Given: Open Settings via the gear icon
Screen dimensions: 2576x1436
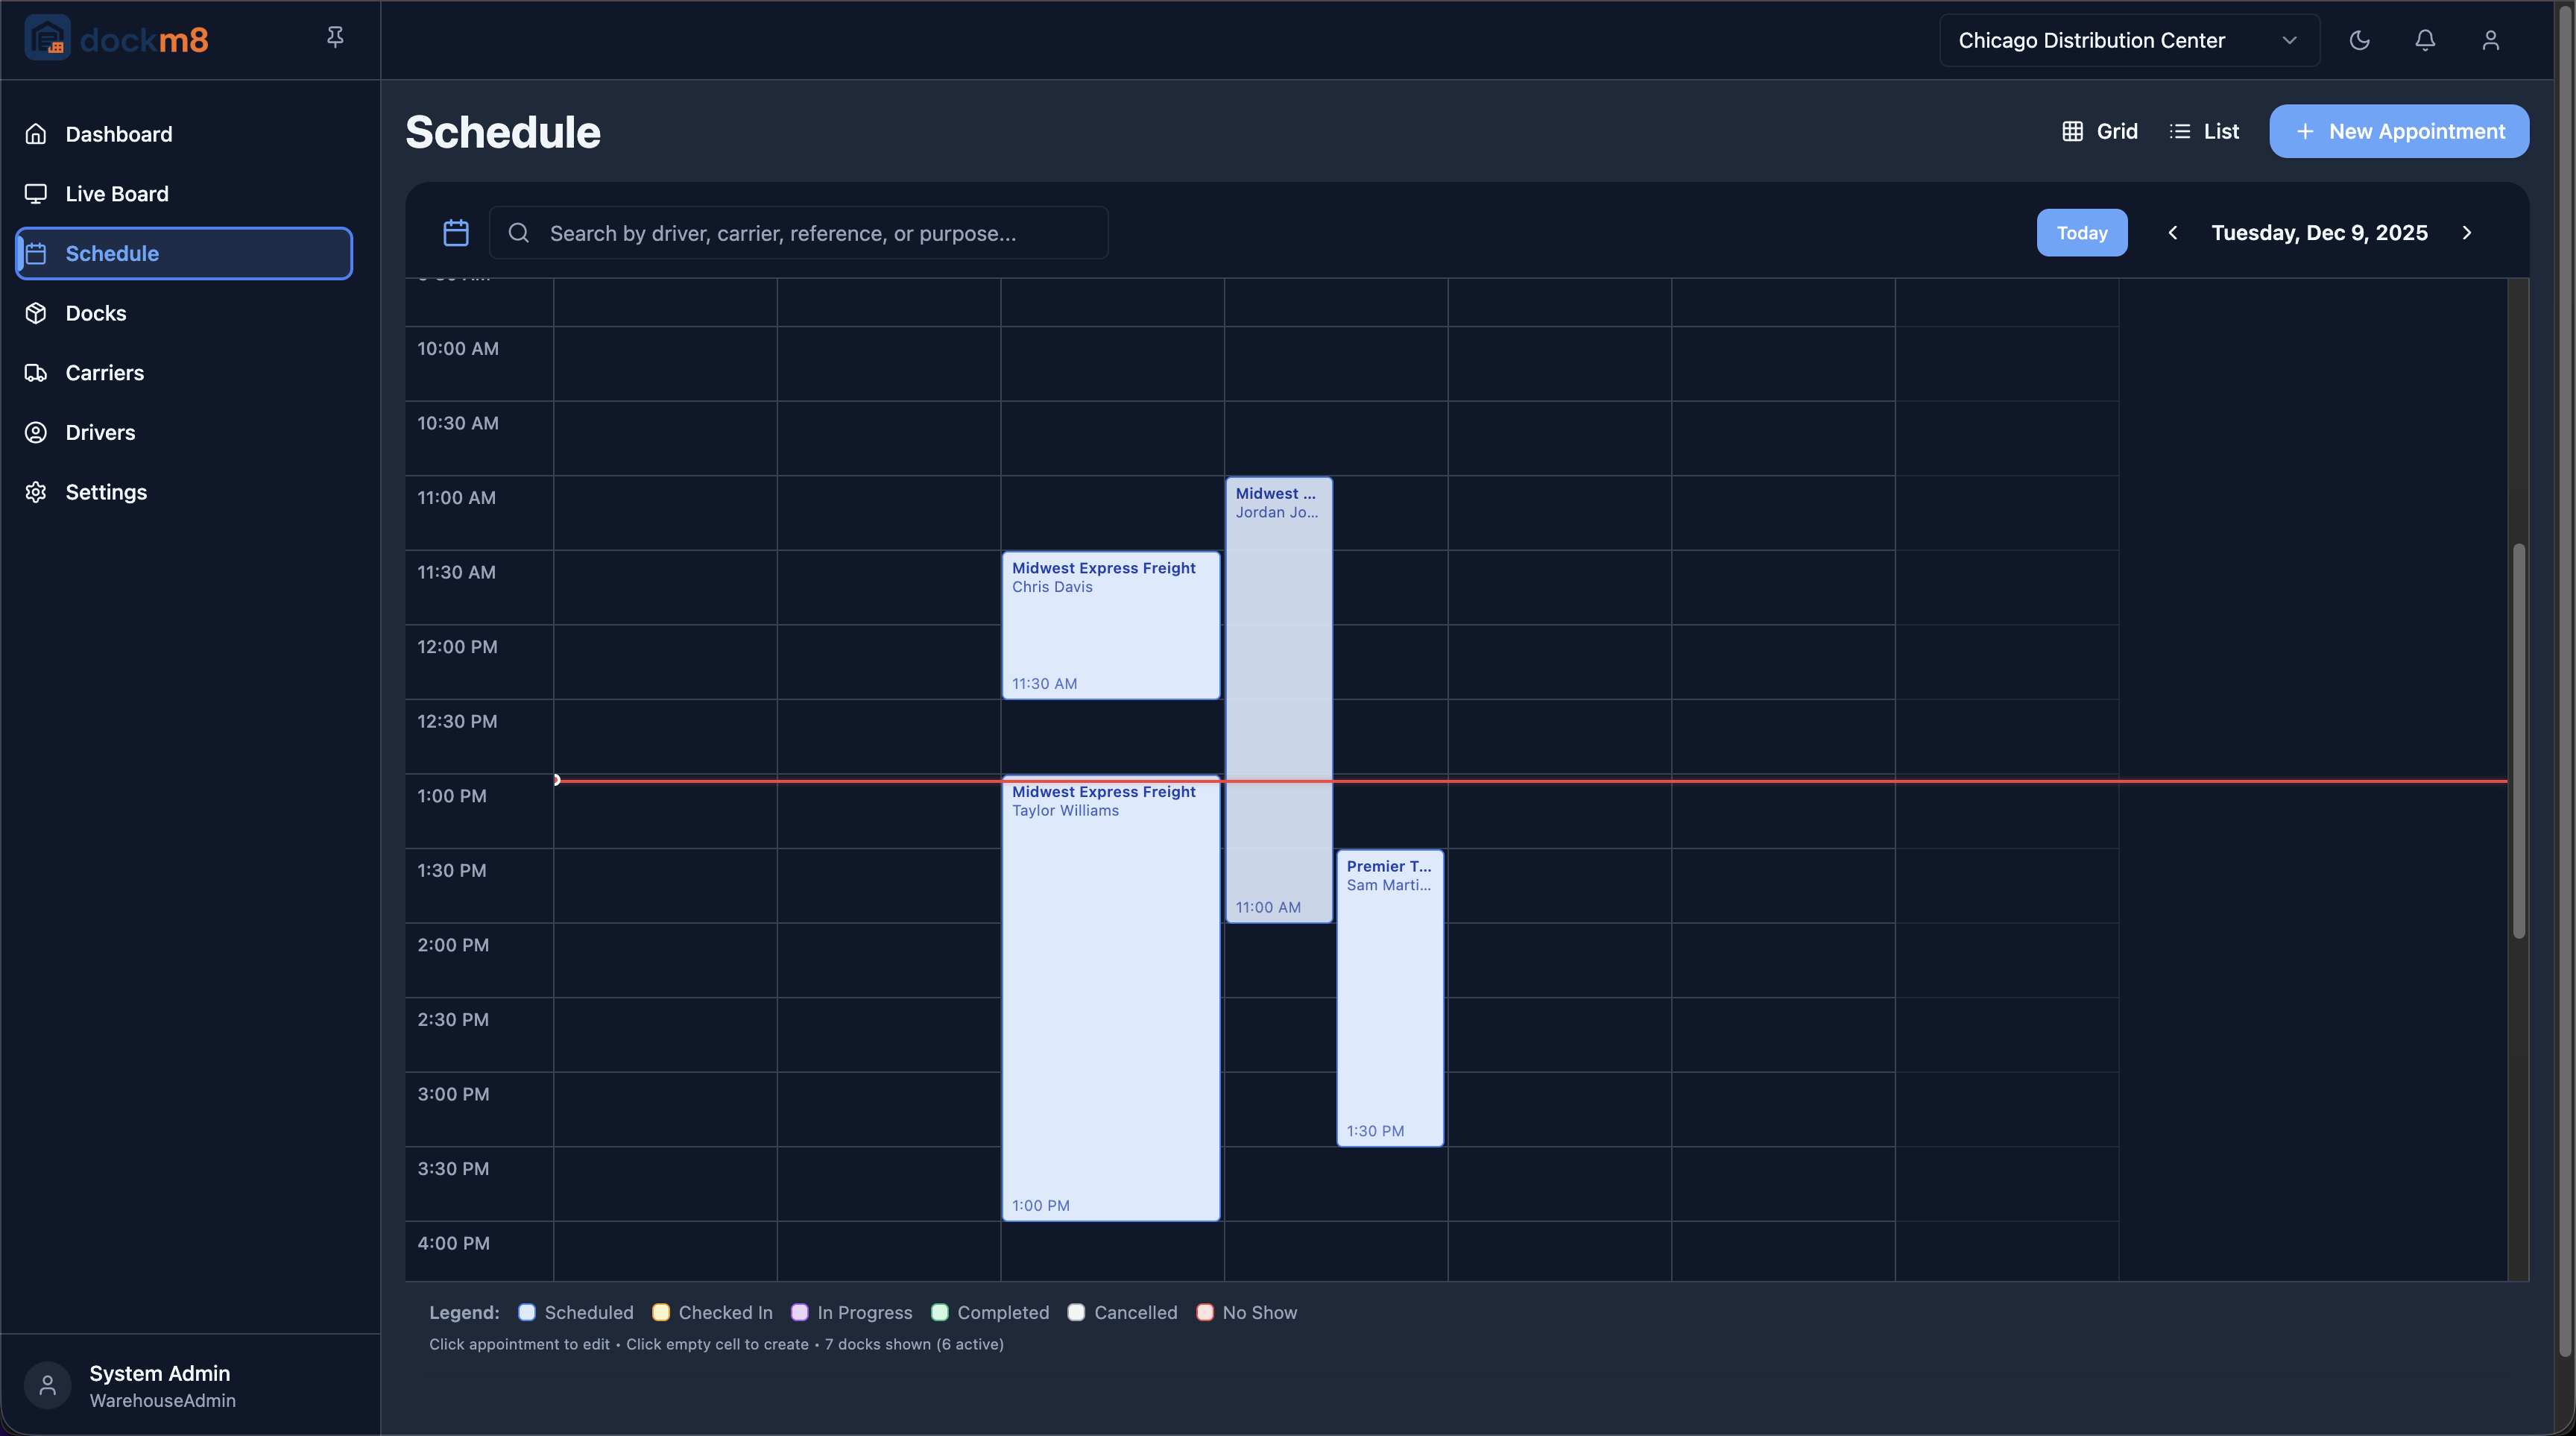Looking at the screenshot, I should click(36, 491).
